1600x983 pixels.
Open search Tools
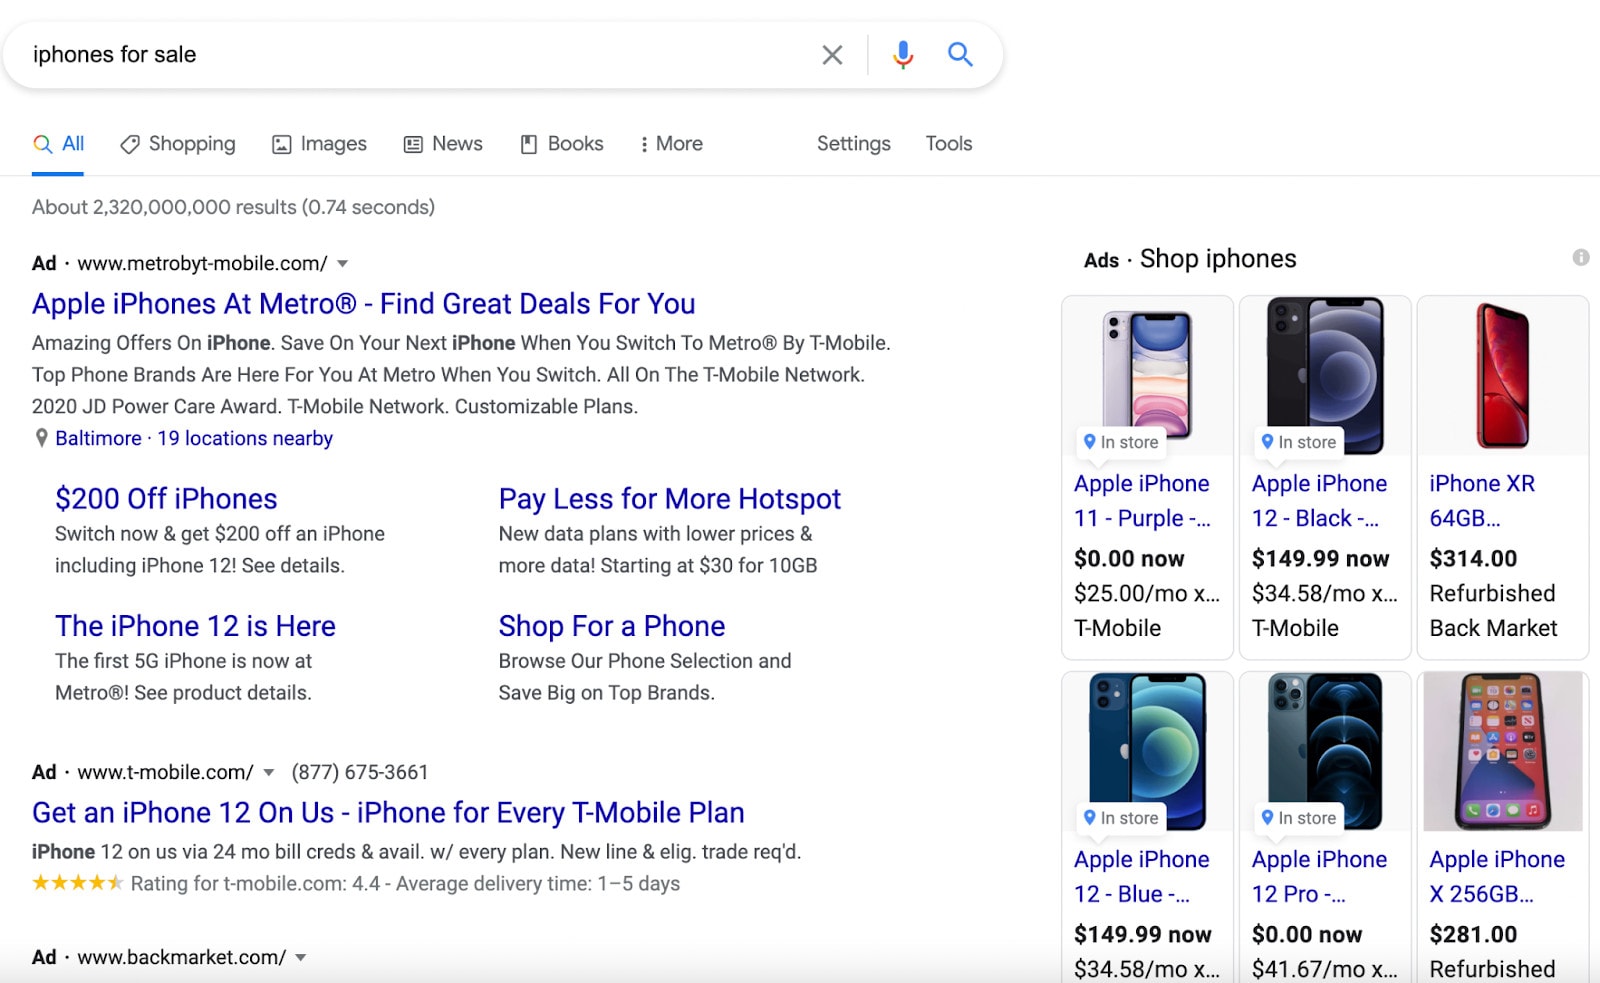[x=949, y=144]
